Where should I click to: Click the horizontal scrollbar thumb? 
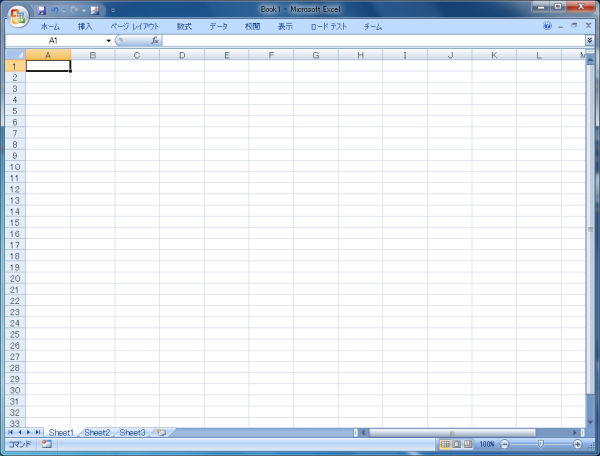452,433
